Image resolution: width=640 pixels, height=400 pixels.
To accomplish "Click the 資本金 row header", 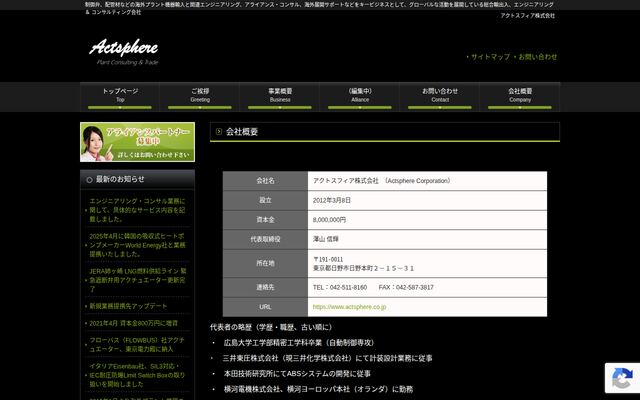I will click(x=265, y=220).
